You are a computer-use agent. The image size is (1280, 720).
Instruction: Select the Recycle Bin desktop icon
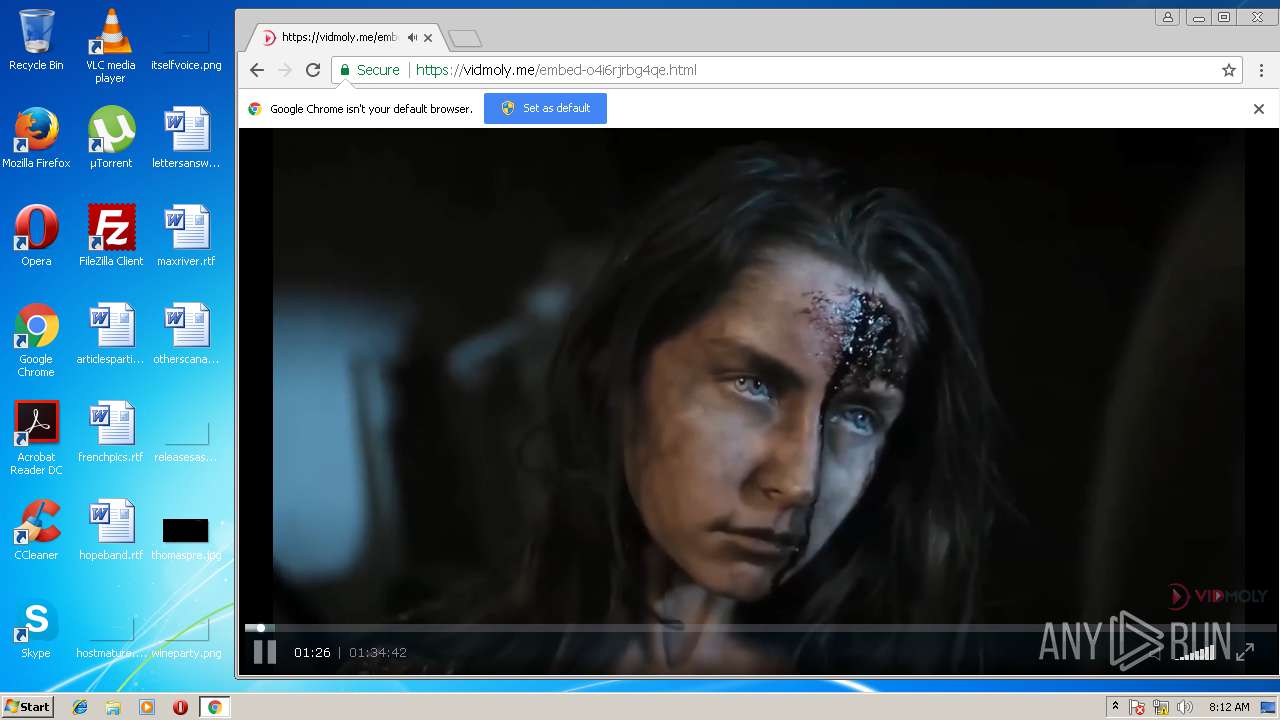[x=36, y=40]
